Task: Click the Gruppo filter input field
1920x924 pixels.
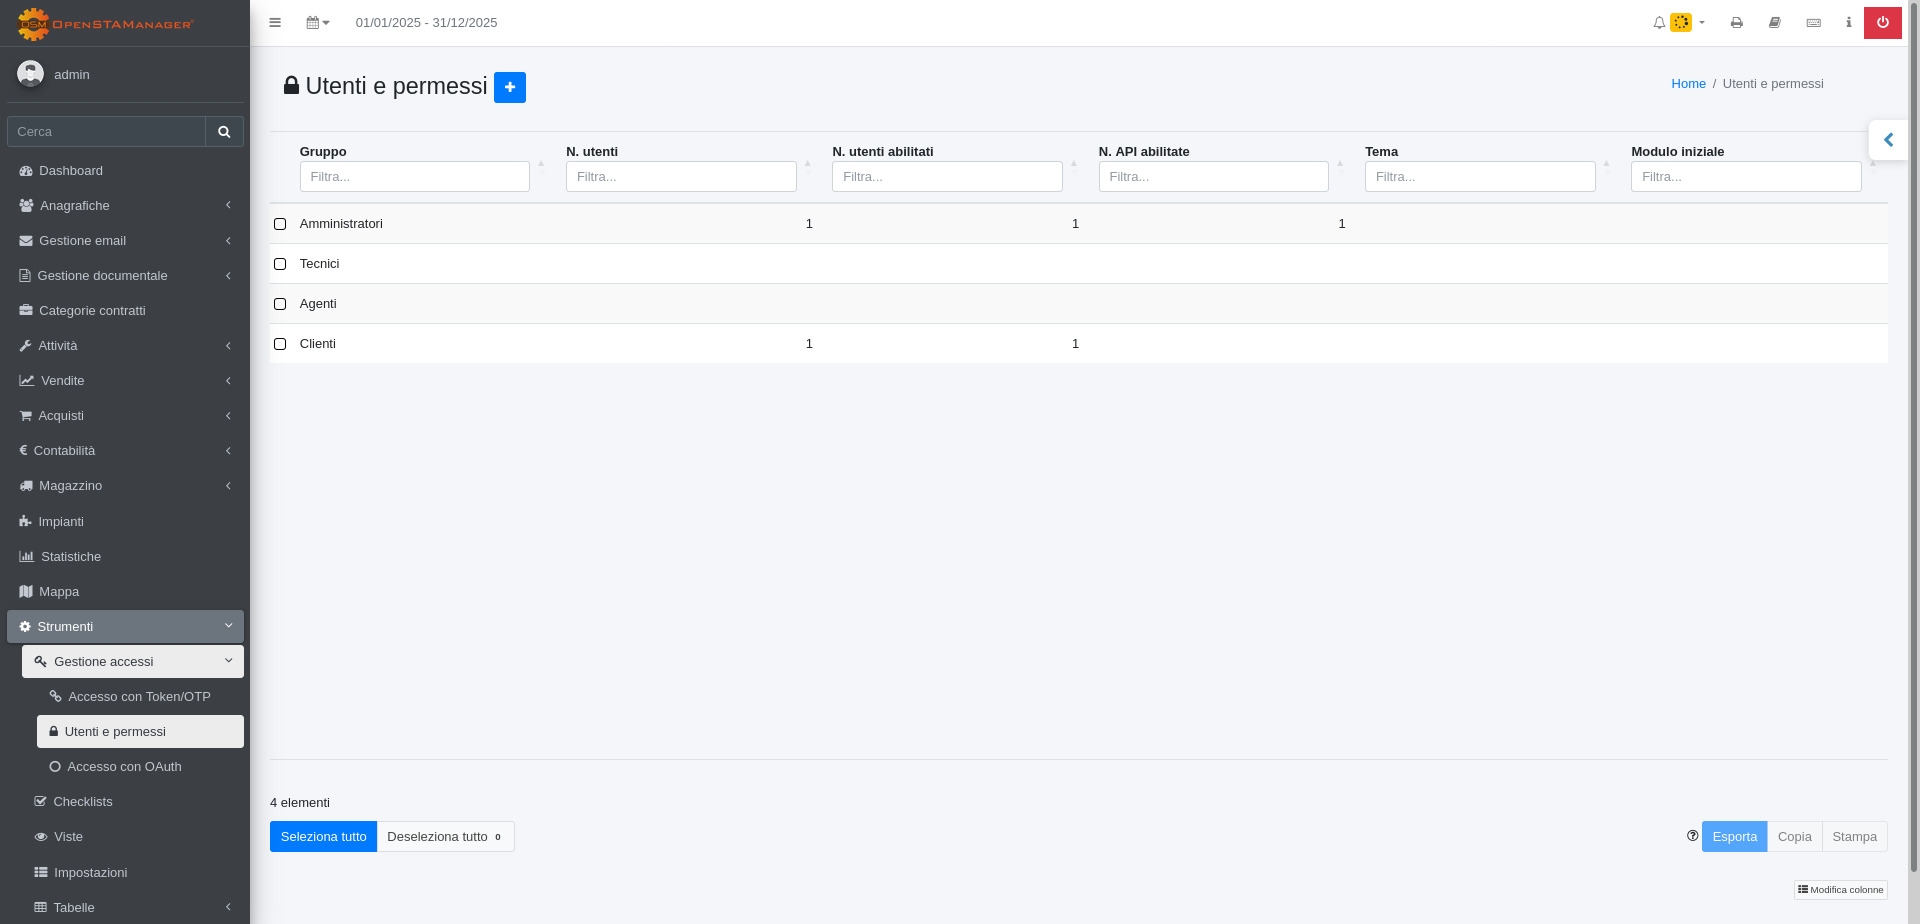Action: [x=414, y=177]
